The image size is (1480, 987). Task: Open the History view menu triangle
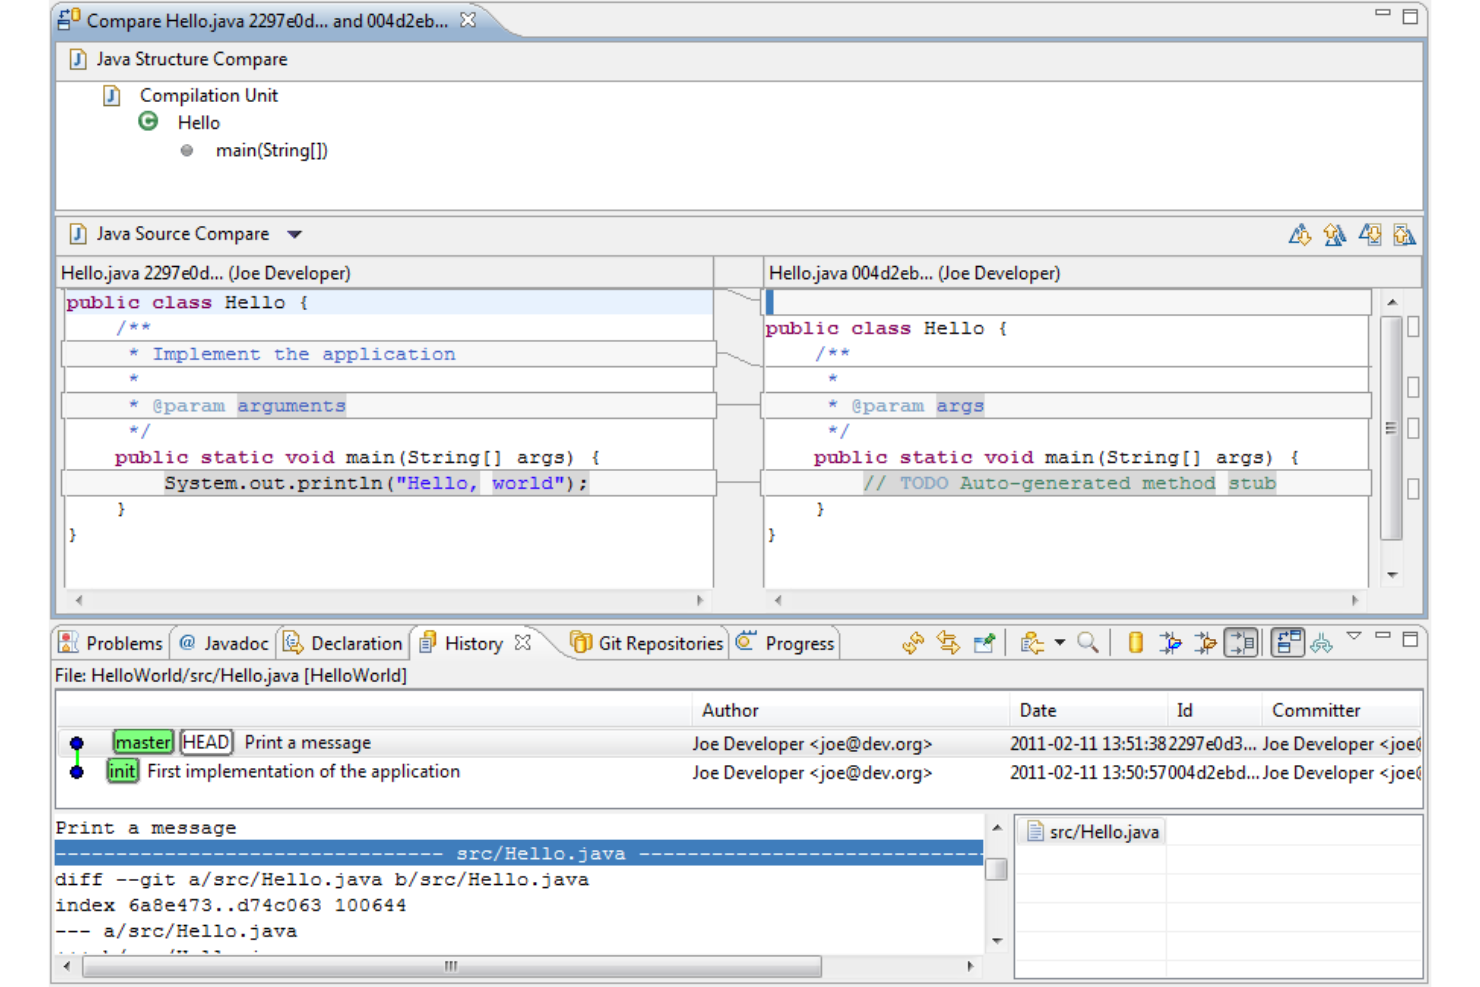coord(1354,636)
